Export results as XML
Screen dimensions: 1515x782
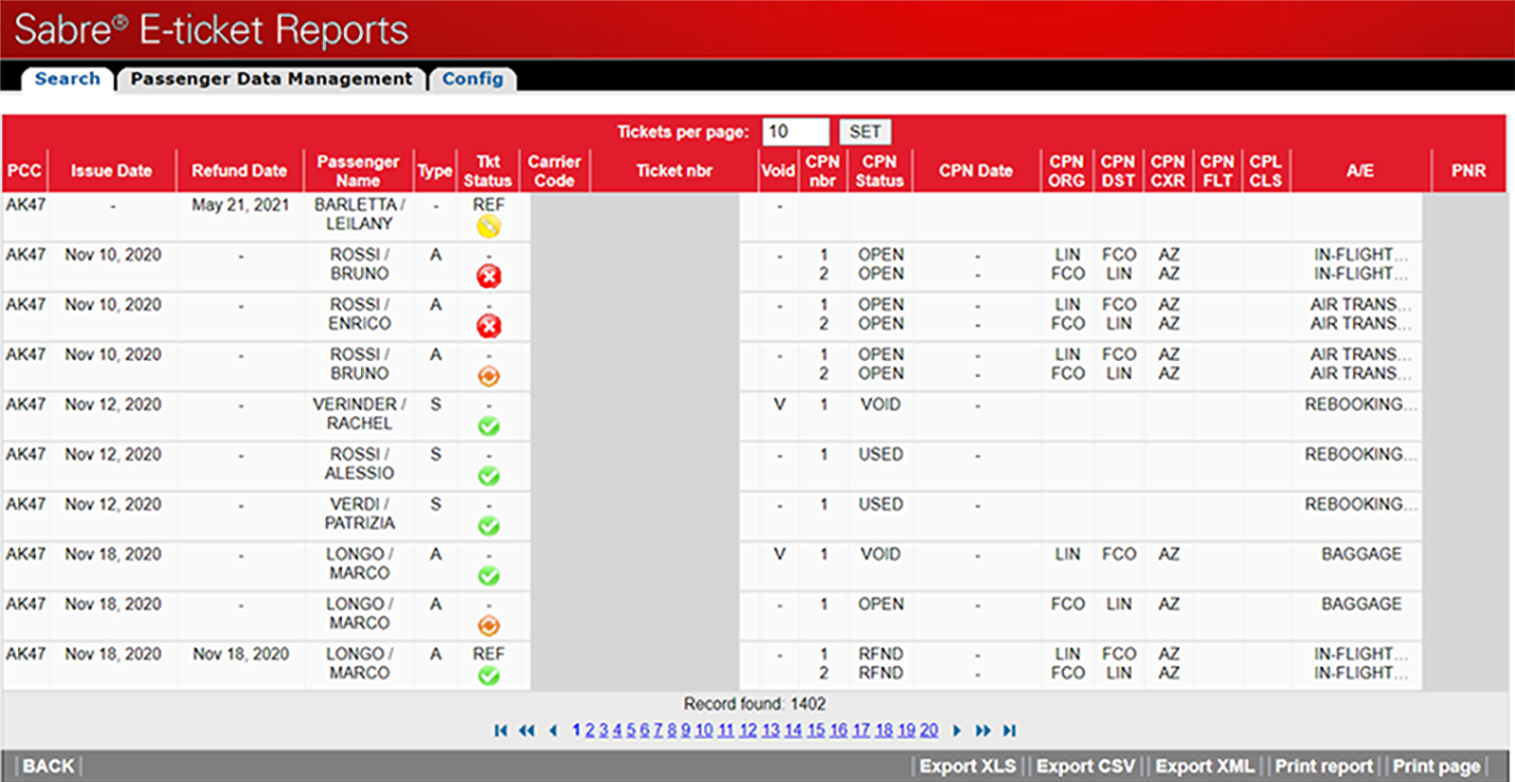[x=1205, y=766]
